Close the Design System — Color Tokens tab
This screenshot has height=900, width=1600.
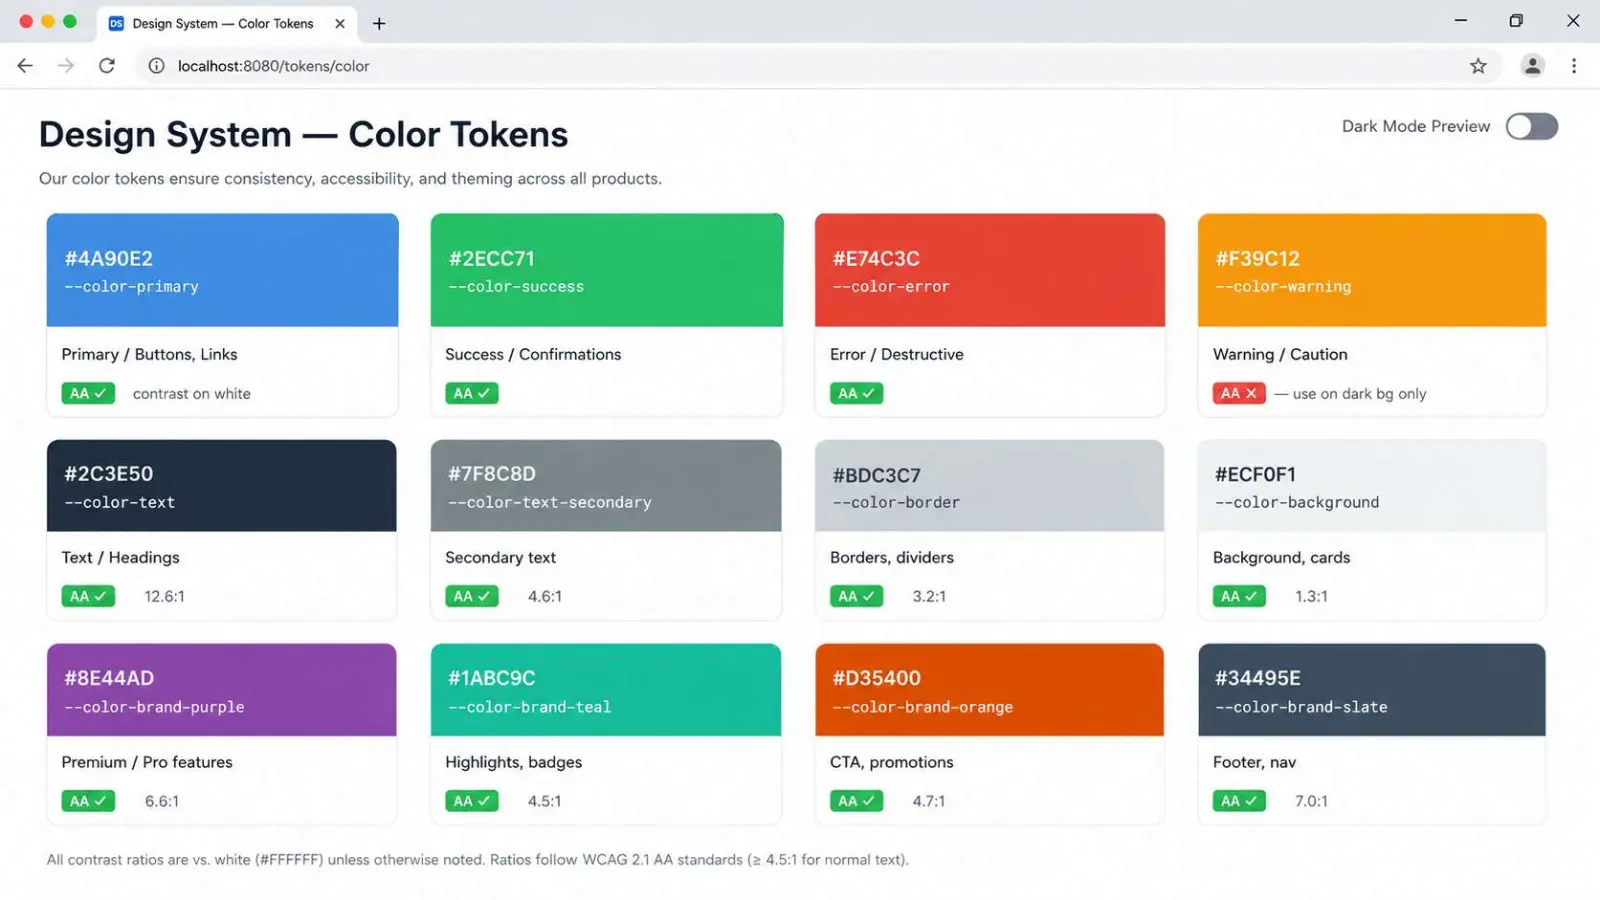tap(340, 23)
